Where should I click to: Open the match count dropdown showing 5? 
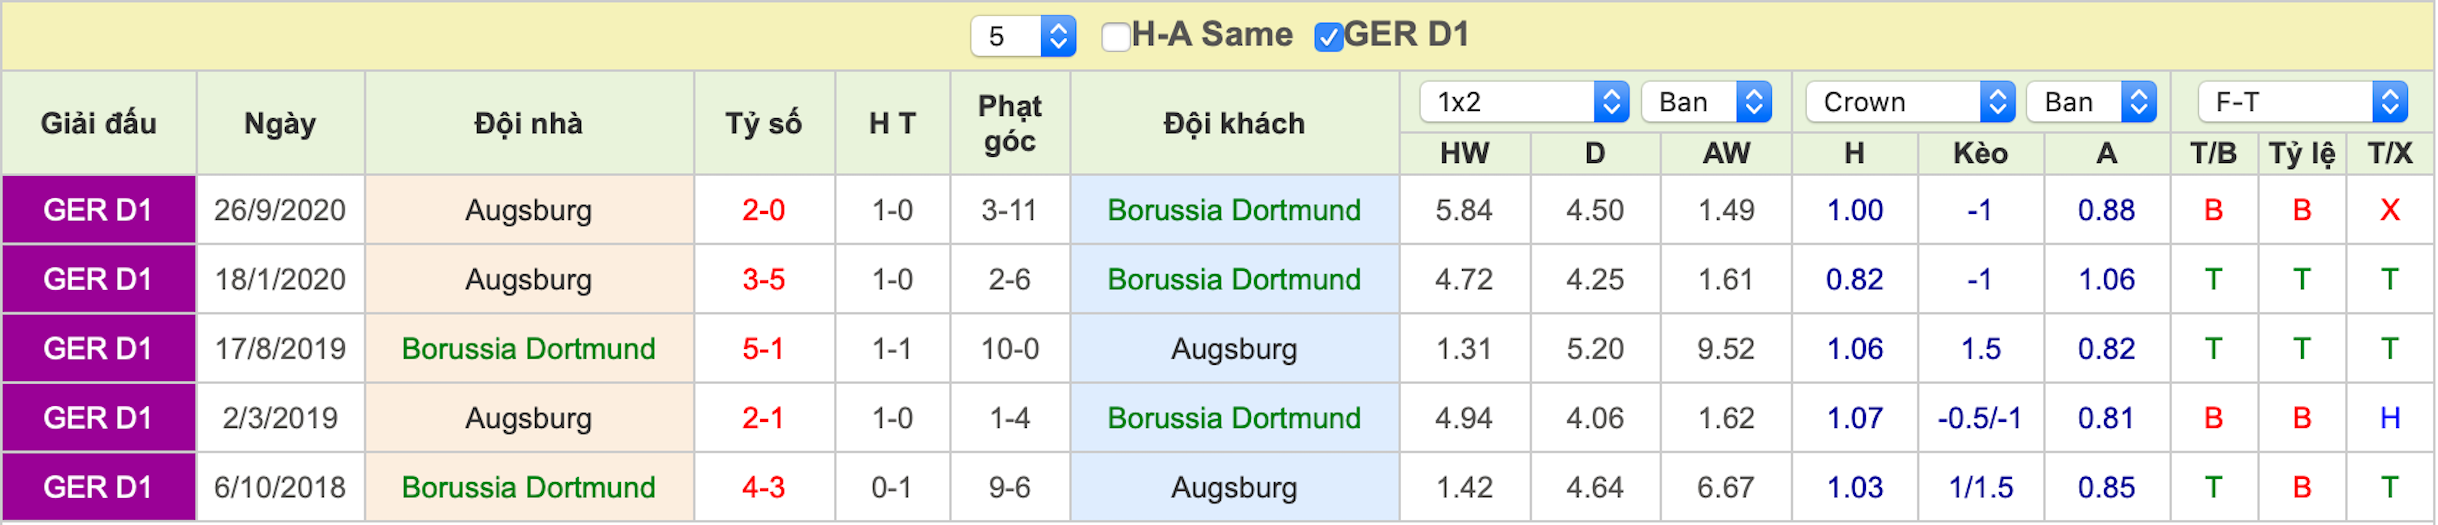click(x=1023, y=36)
